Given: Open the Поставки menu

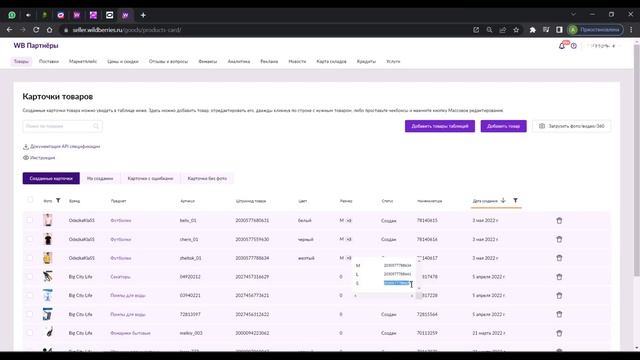Looking at the screenshot, I should (x=49, y=62).
